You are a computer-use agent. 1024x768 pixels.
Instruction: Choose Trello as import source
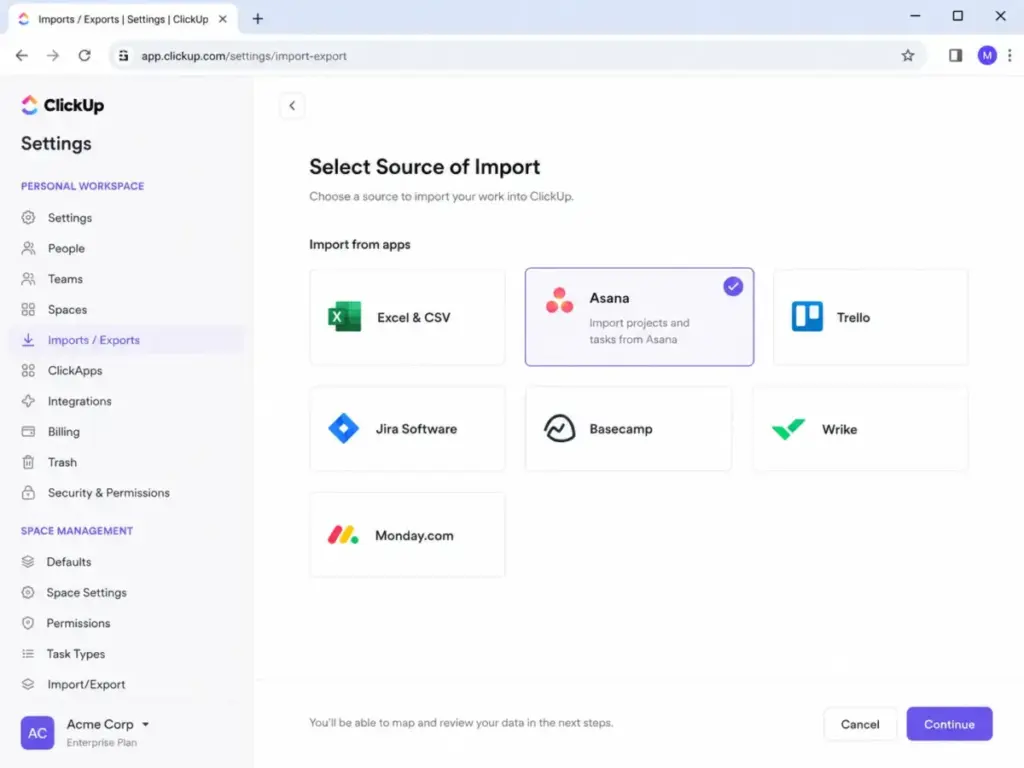click(870, 317)
